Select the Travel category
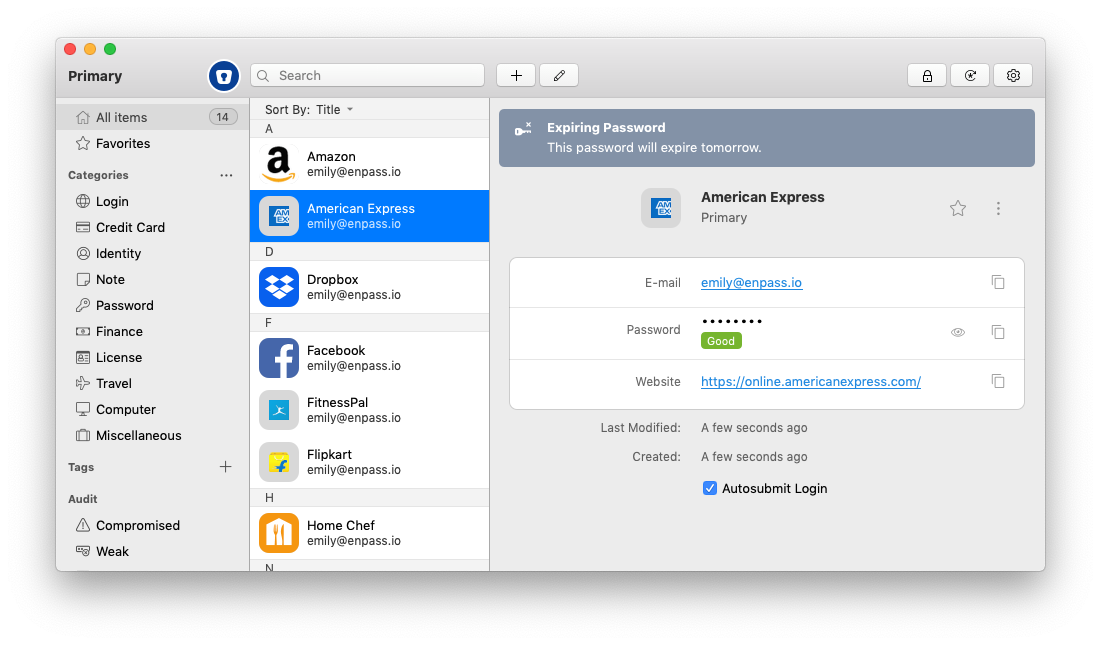Screen dimensions: 1101x645 click(152, 383)
